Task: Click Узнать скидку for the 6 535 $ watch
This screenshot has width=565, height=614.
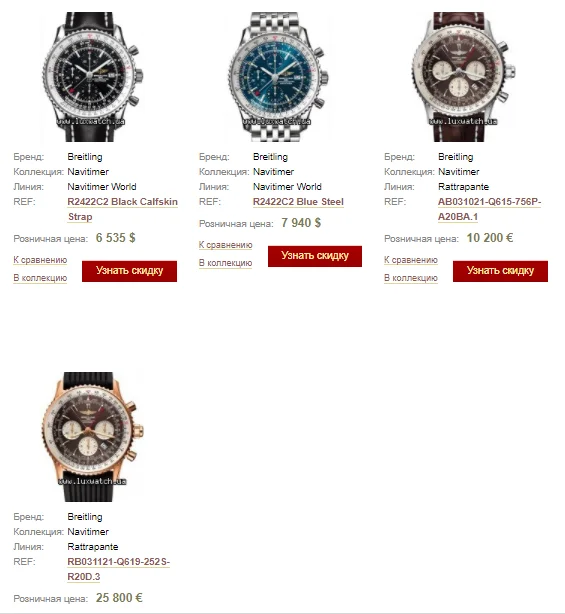Action: coord(129,271)
